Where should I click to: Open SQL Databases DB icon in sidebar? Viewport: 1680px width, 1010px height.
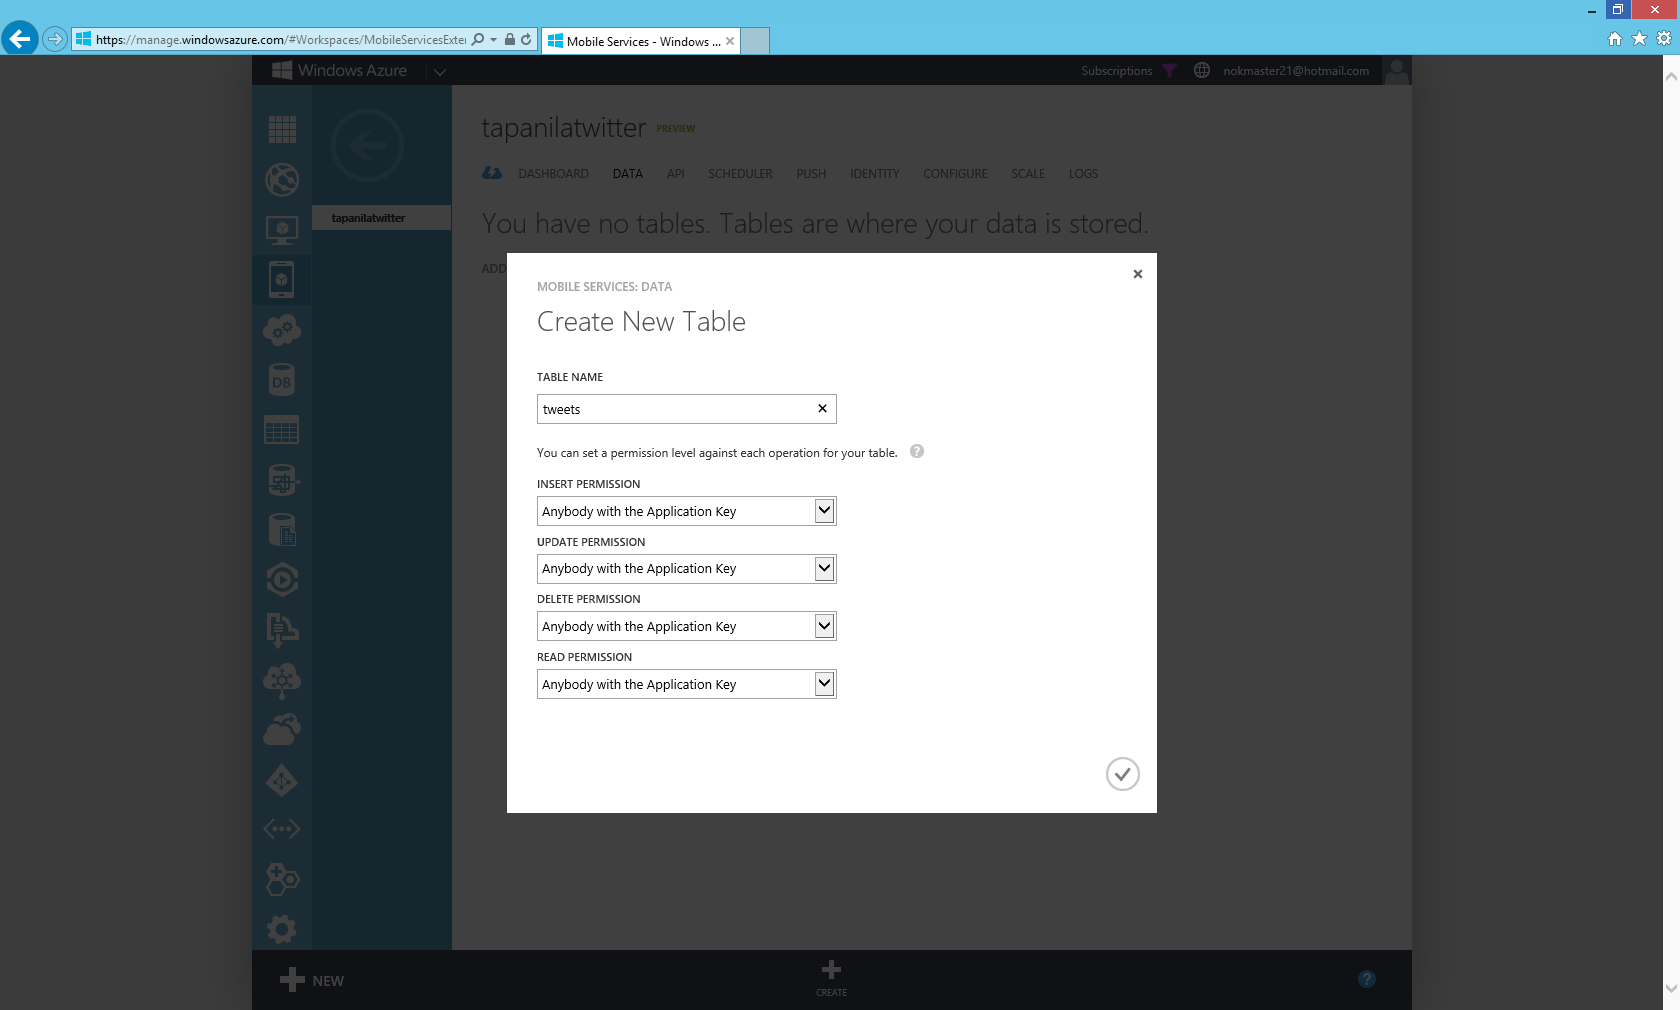(x=282, y=380)
